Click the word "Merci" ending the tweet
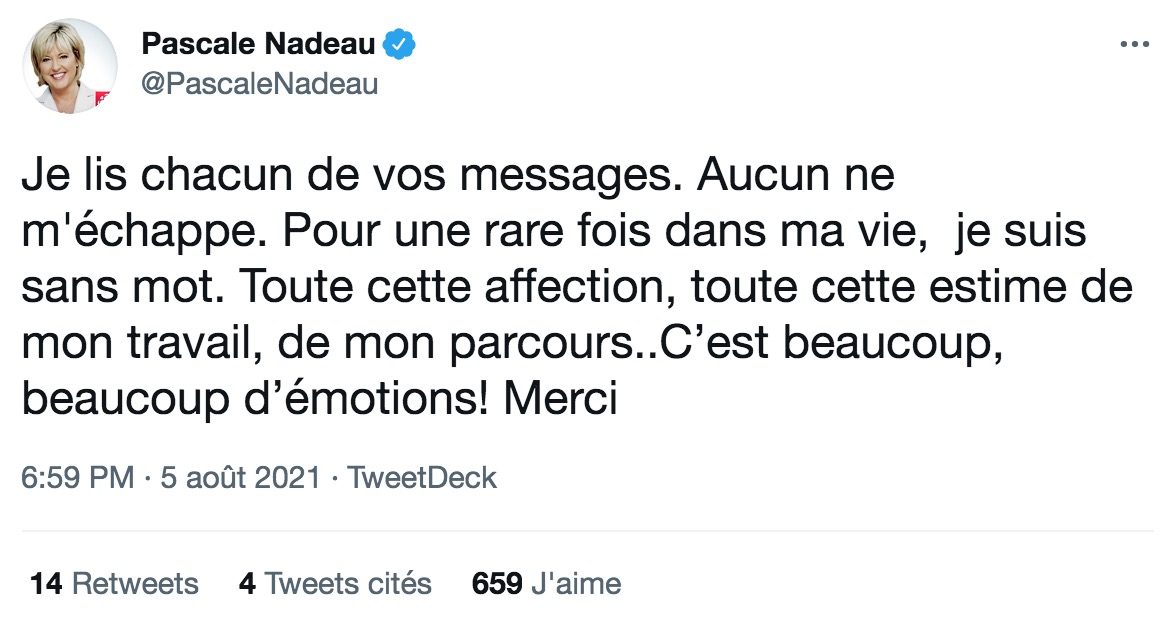1174x624 pixels. click(561, 399)
